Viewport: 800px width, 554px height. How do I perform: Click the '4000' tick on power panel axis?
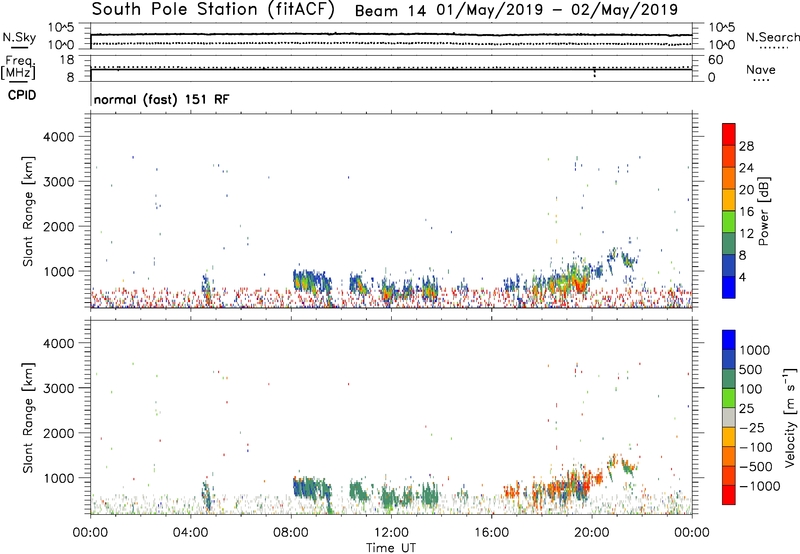58,137
